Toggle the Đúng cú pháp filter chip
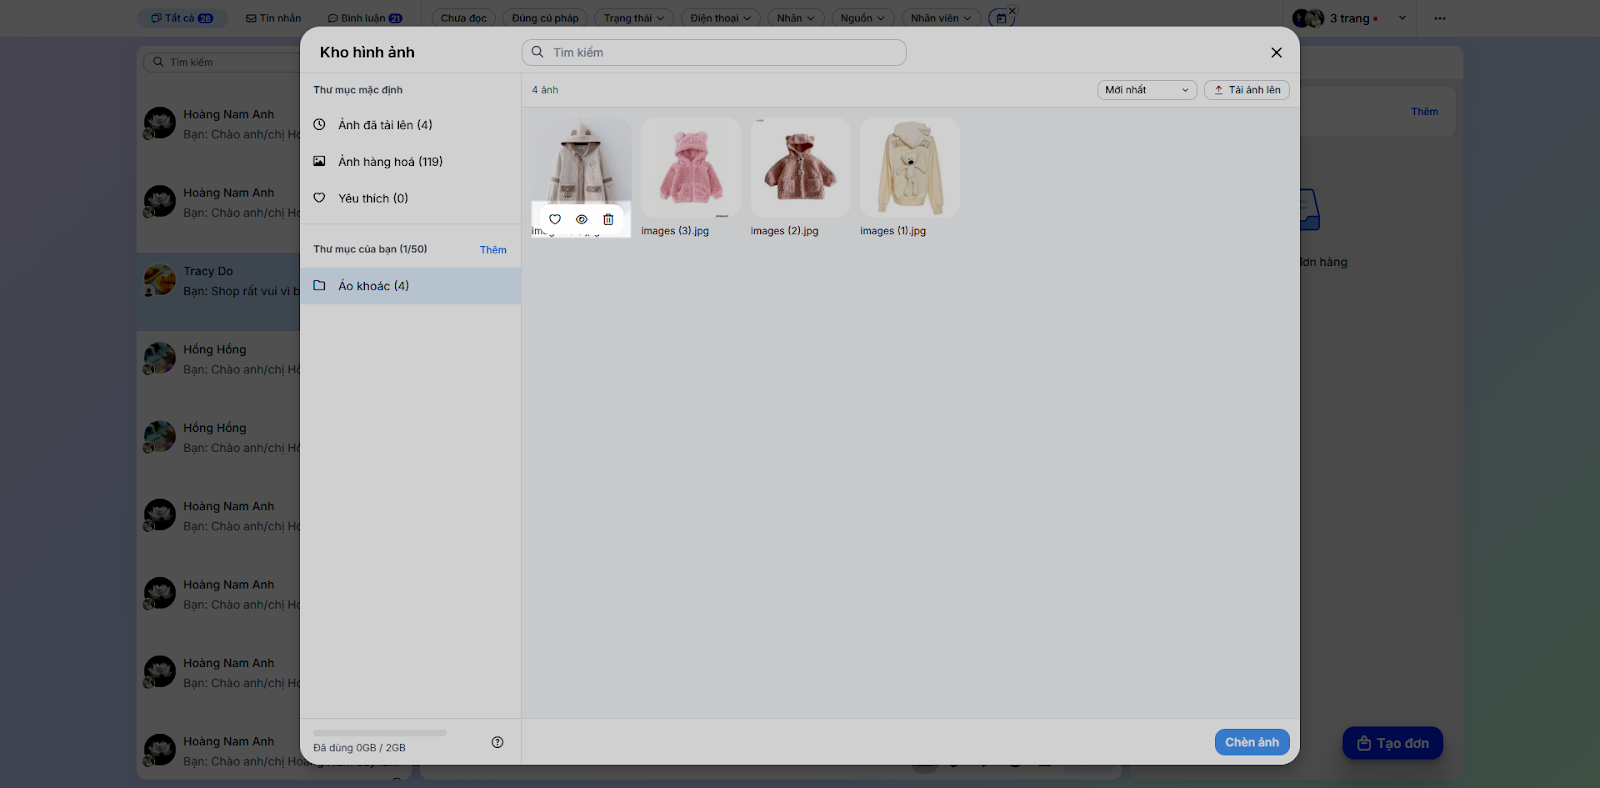Screen dimensions: 1600x788 pos(545,18)
